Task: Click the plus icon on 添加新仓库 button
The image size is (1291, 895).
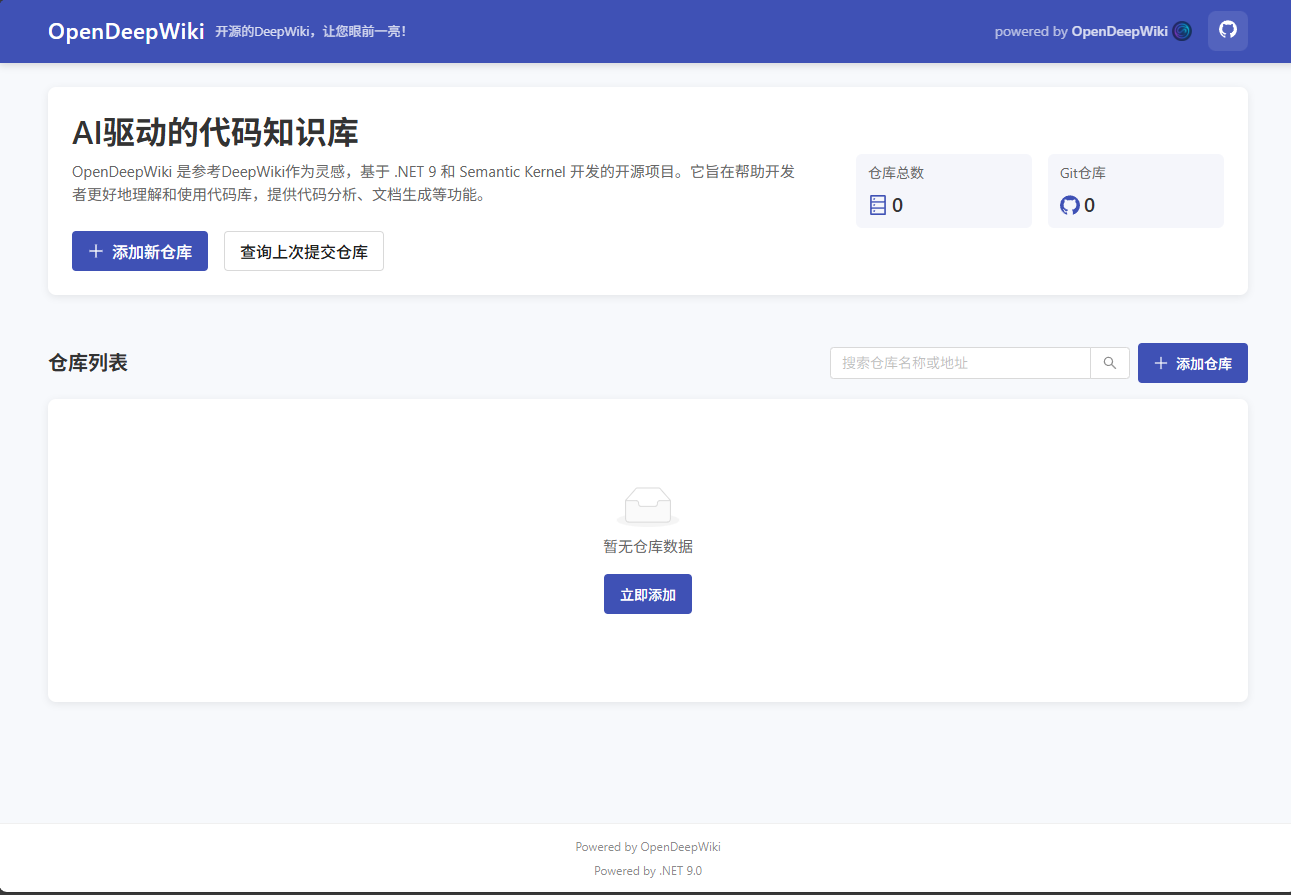Action: pos(96,251)
